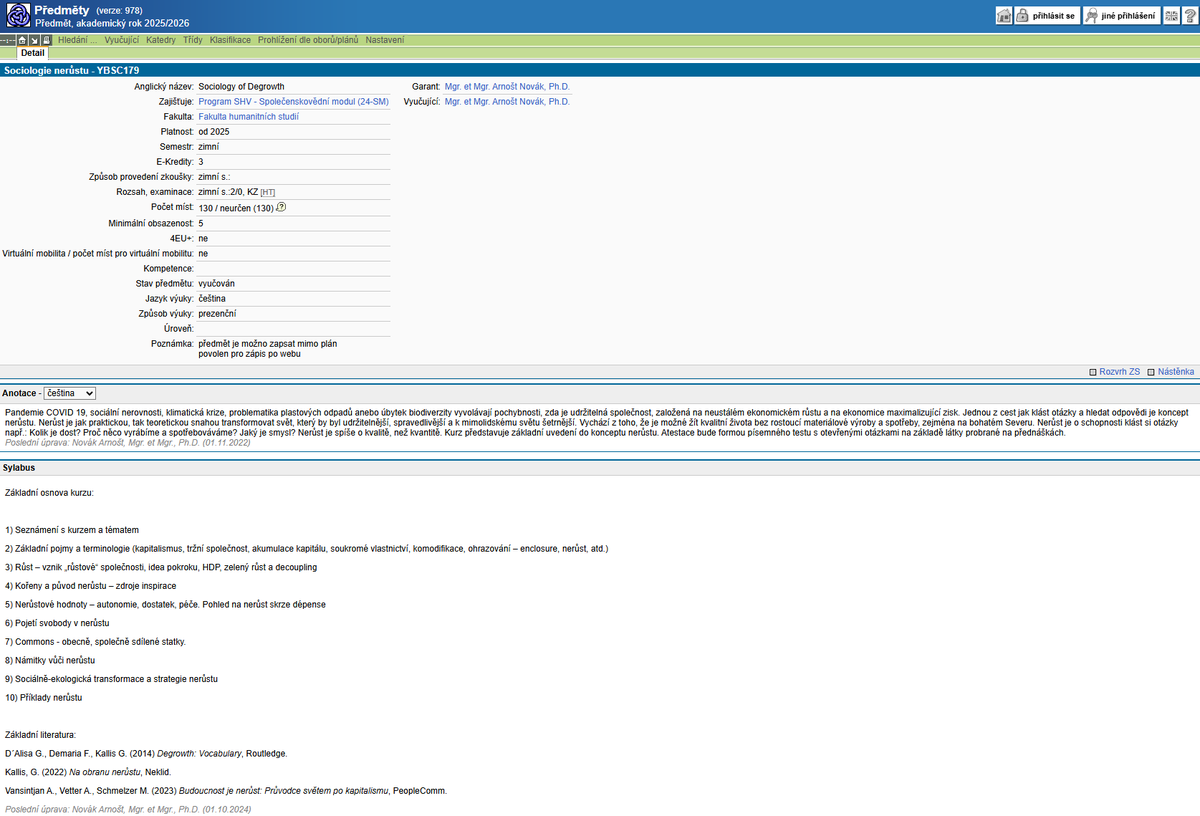Open the Katedry menu
This screenshot has height=816, width=1200.
161,40
